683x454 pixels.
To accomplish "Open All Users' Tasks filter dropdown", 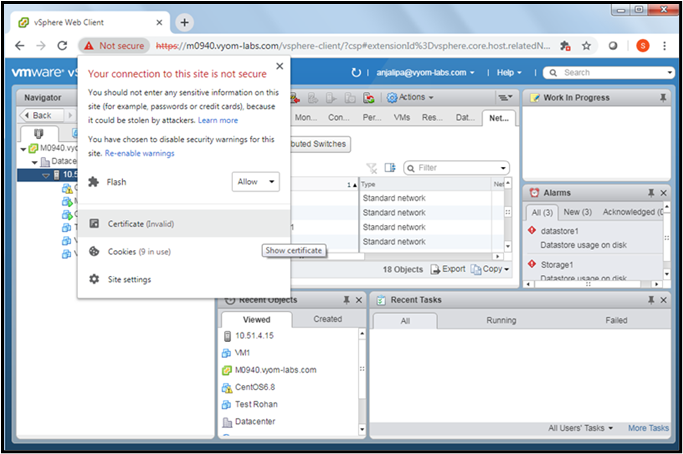I will tap(581, 428).
